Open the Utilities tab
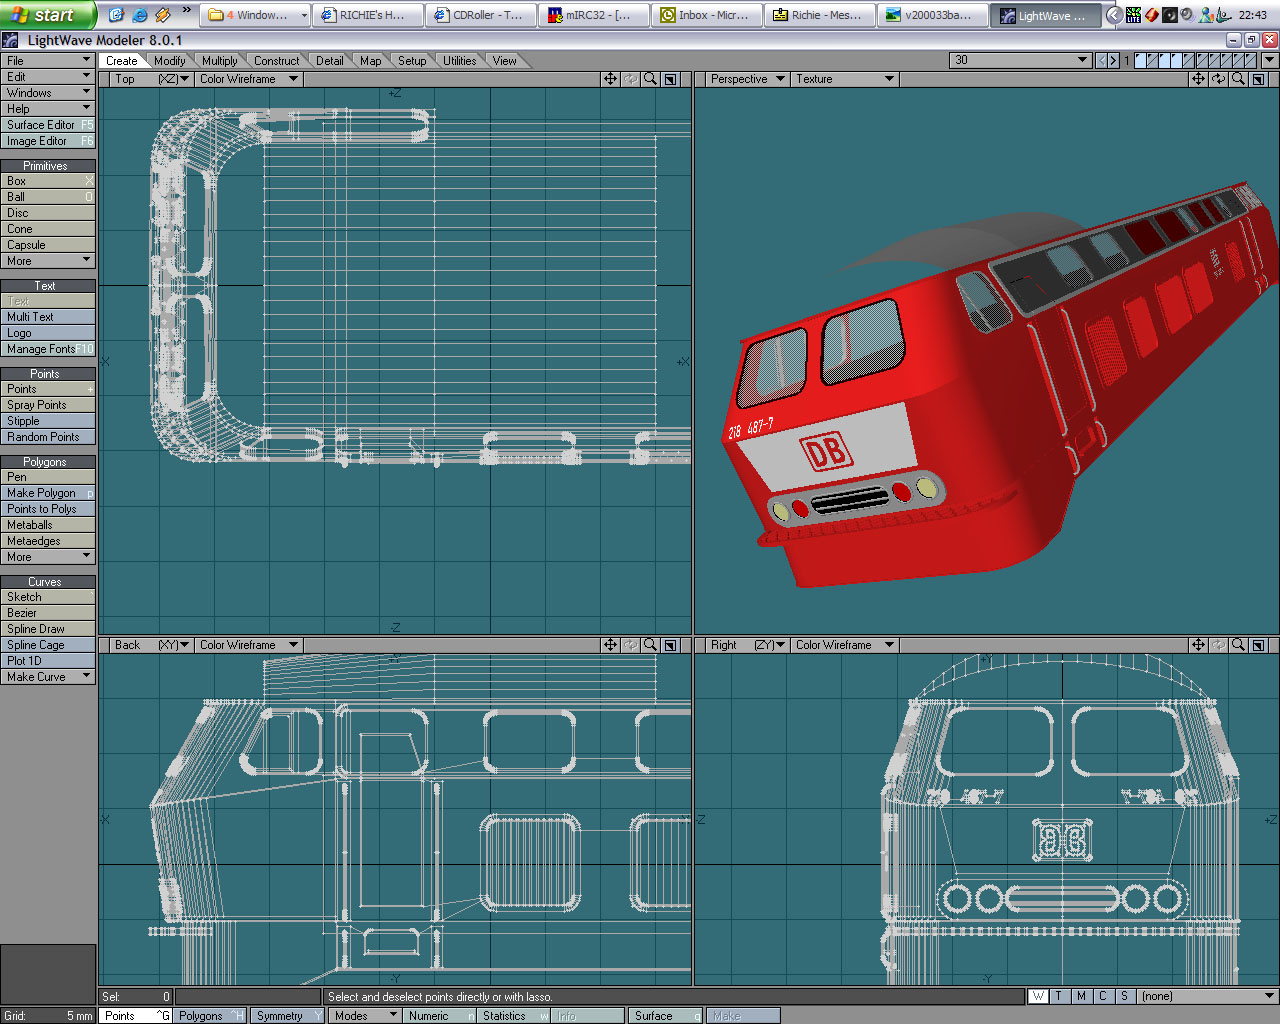Image resolution: width=1280 pixels, height=1024 pixels. coord(459,61)
